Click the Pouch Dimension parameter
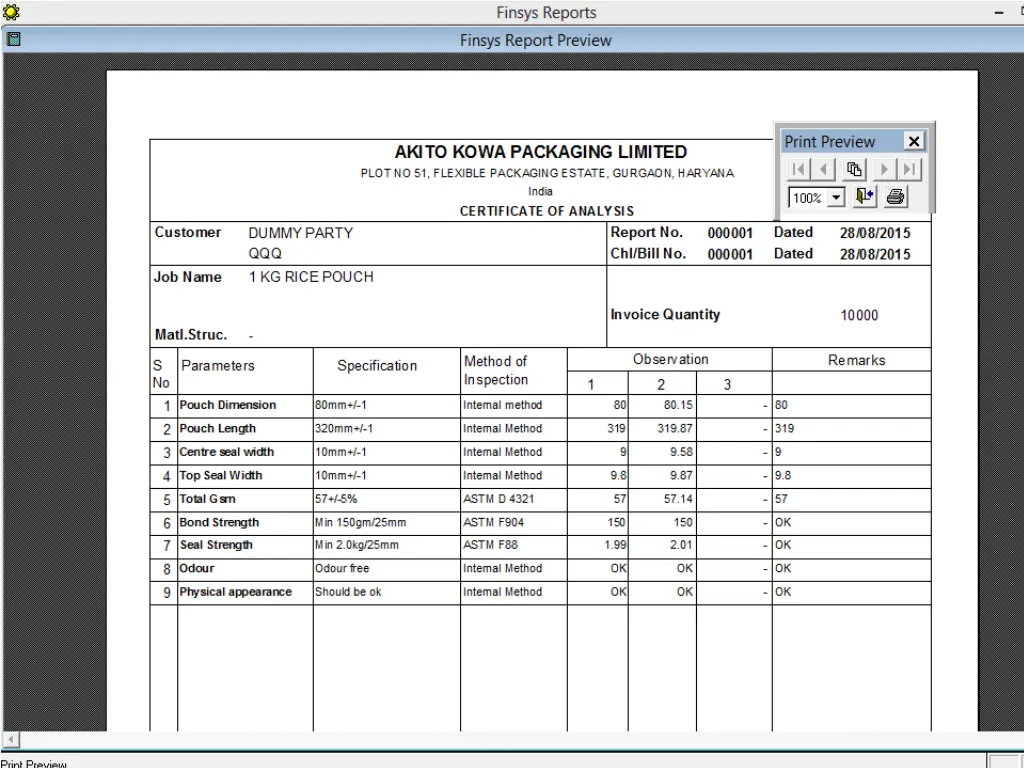This screenshot has width=1024, height=768. 228,405
